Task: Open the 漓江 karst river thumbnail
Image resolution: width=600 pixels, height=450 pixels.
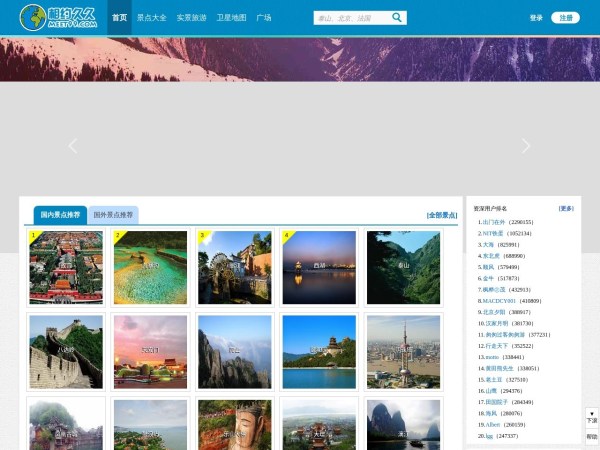Action: [403, 425]
